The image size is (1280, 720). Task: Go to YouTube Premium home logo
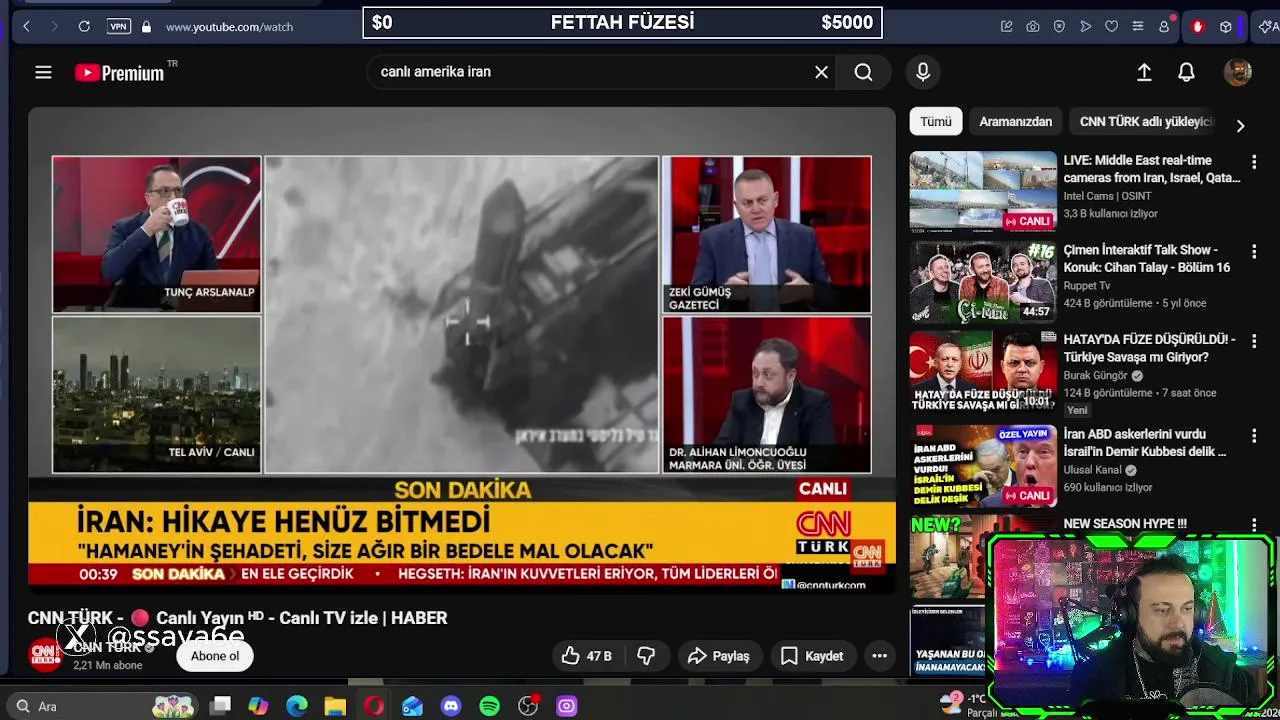coord(120,72)
